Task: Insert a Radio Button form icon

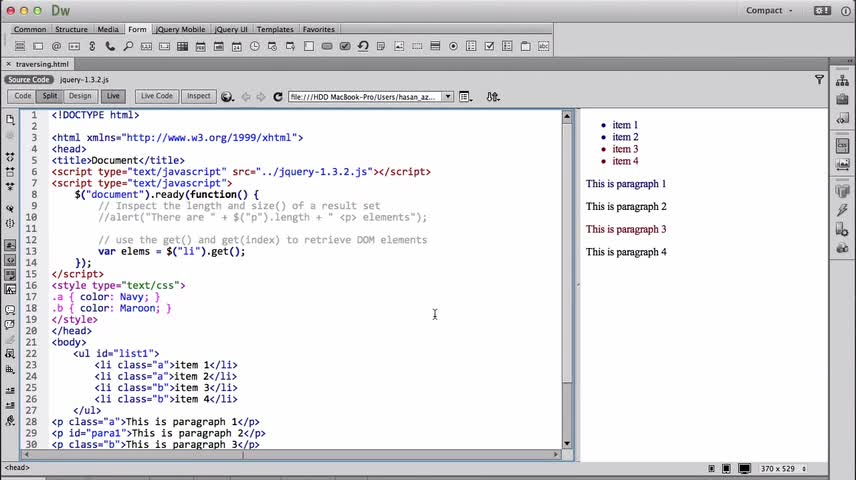Action: [x=453, y=46]
